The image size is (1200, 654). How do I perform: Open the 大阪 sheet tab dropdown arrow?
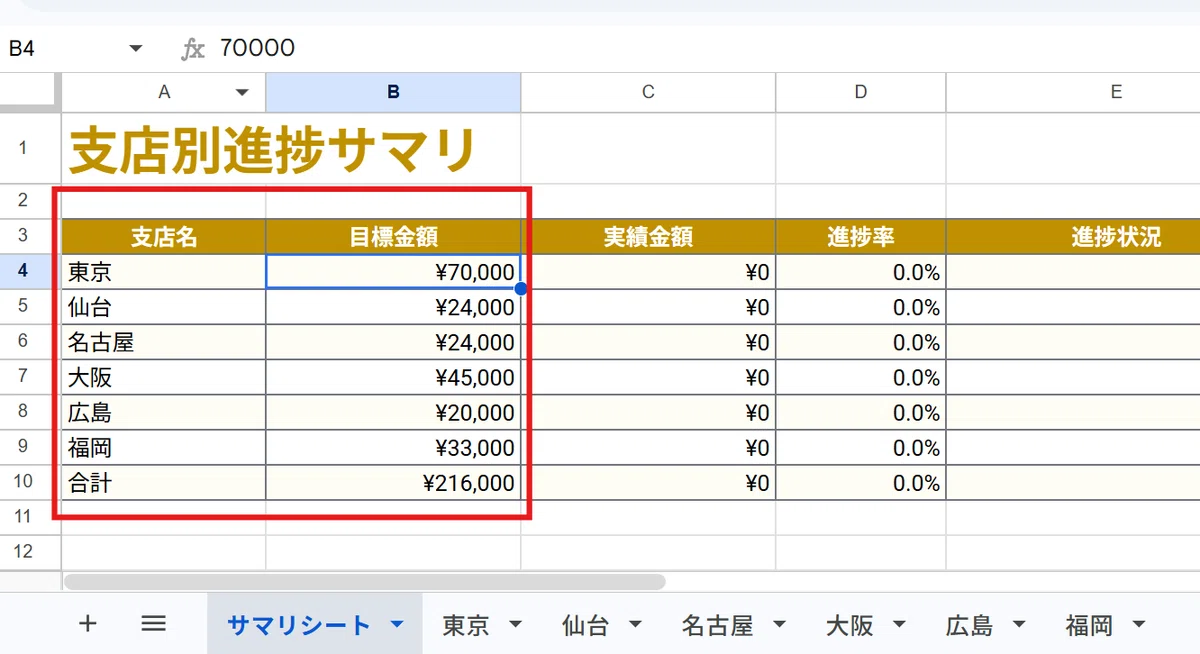[899, 625]
